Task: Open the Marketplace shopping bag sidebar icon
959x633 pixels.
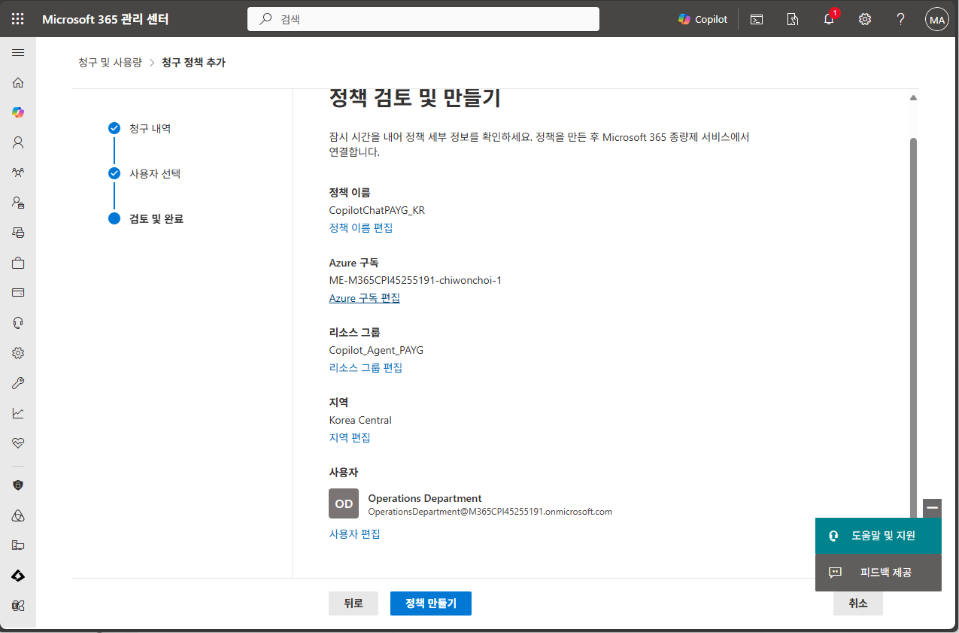Action: [x=18, y=263]
